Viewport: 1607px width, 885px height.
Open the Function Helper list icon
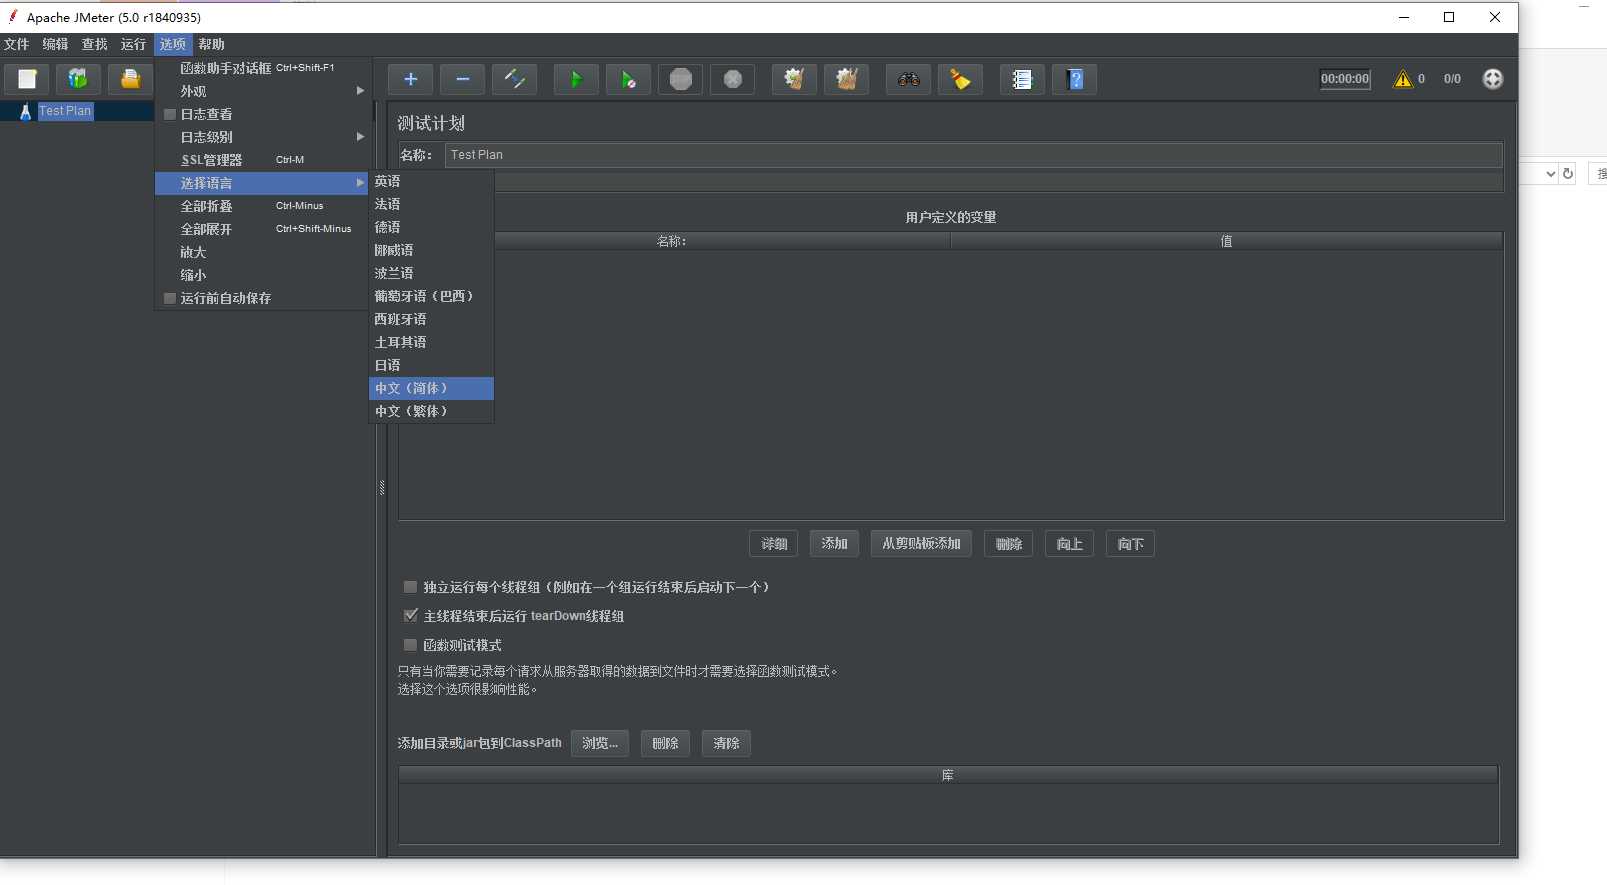click(x=1022, y=79)
